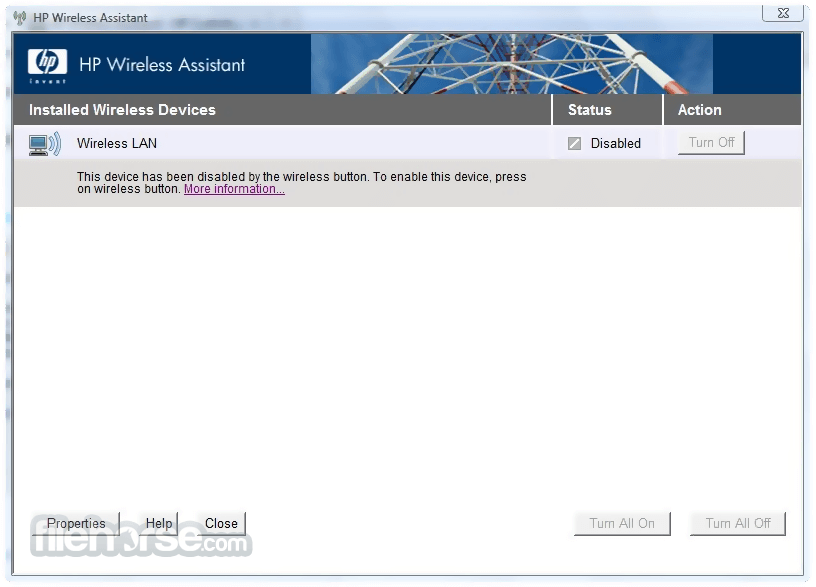This screenshot has height=587, width=816.
Task: Click the HP Wireless Assistant banner title
Action: (x=162, y=65)
